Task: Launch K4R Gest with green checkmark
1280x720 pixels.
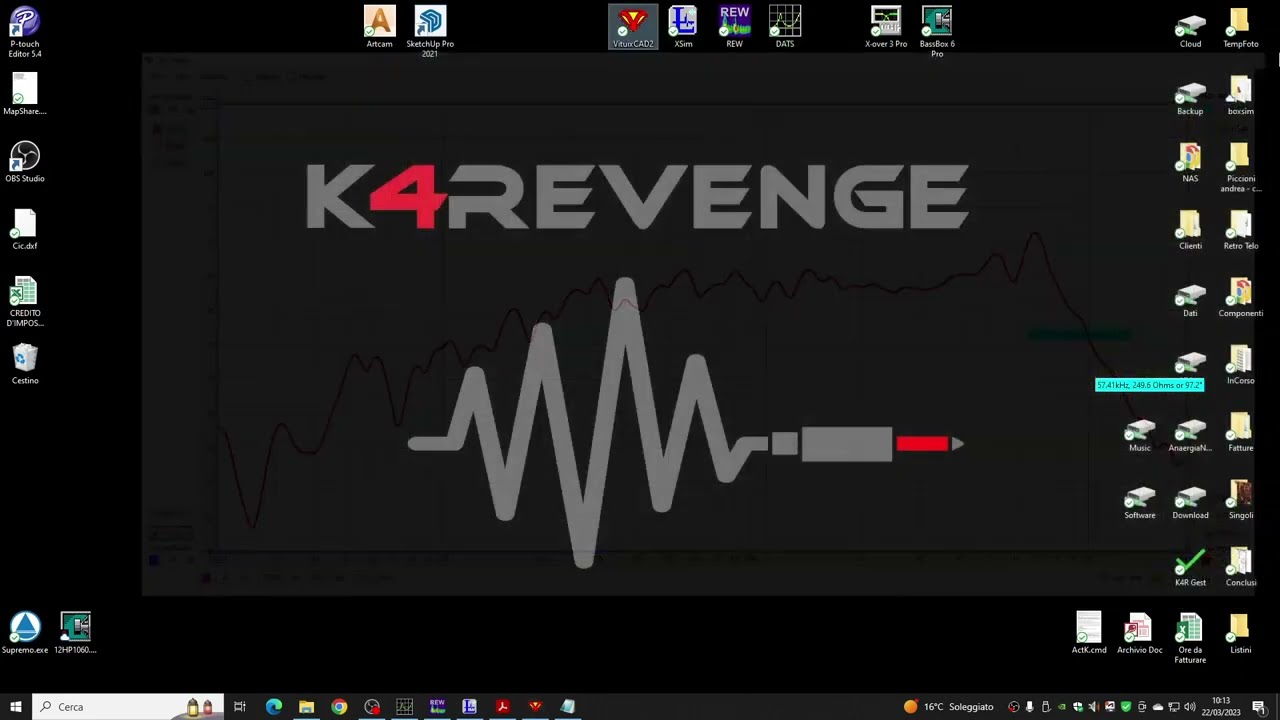Action: coord(1190,566)
